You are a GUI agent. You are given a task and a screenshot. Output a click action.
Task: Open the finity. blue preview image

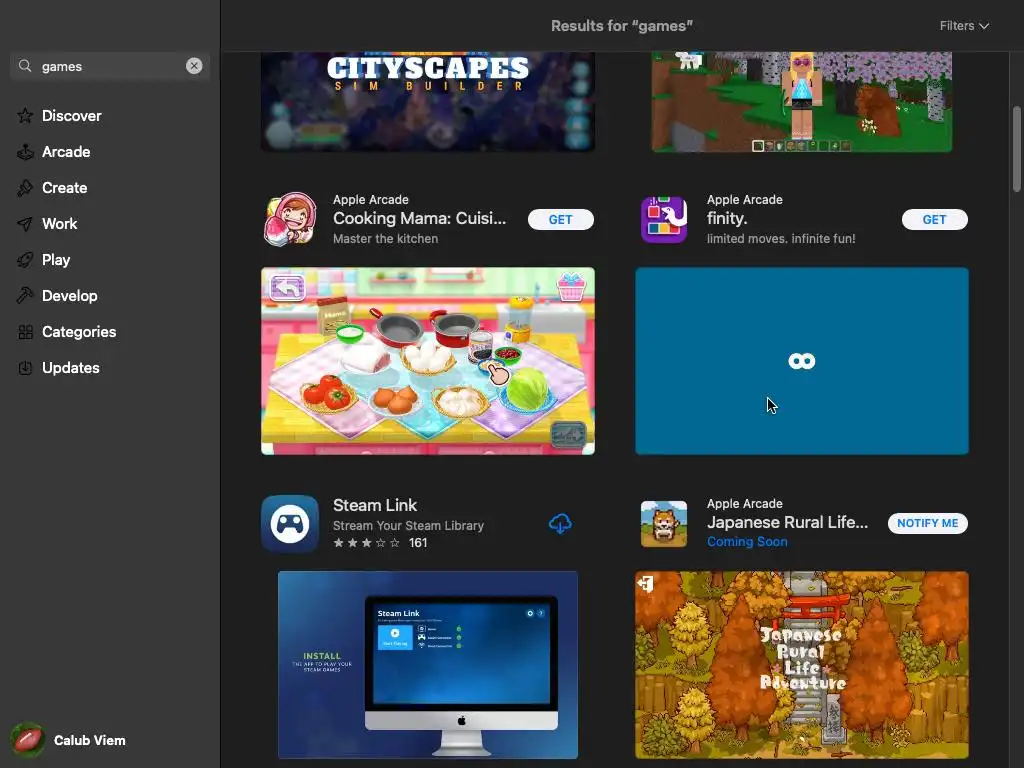802,360
